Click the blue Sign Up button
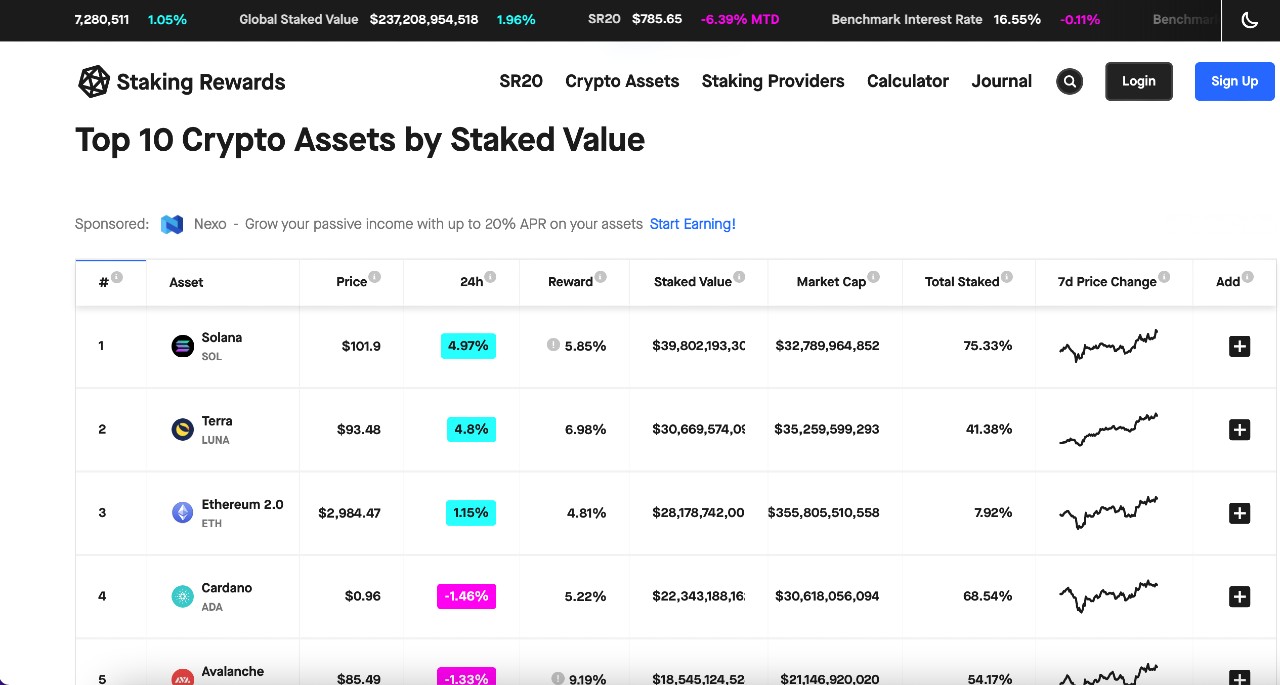This screenshot has width=1280, height=685. click(1235, 81)
